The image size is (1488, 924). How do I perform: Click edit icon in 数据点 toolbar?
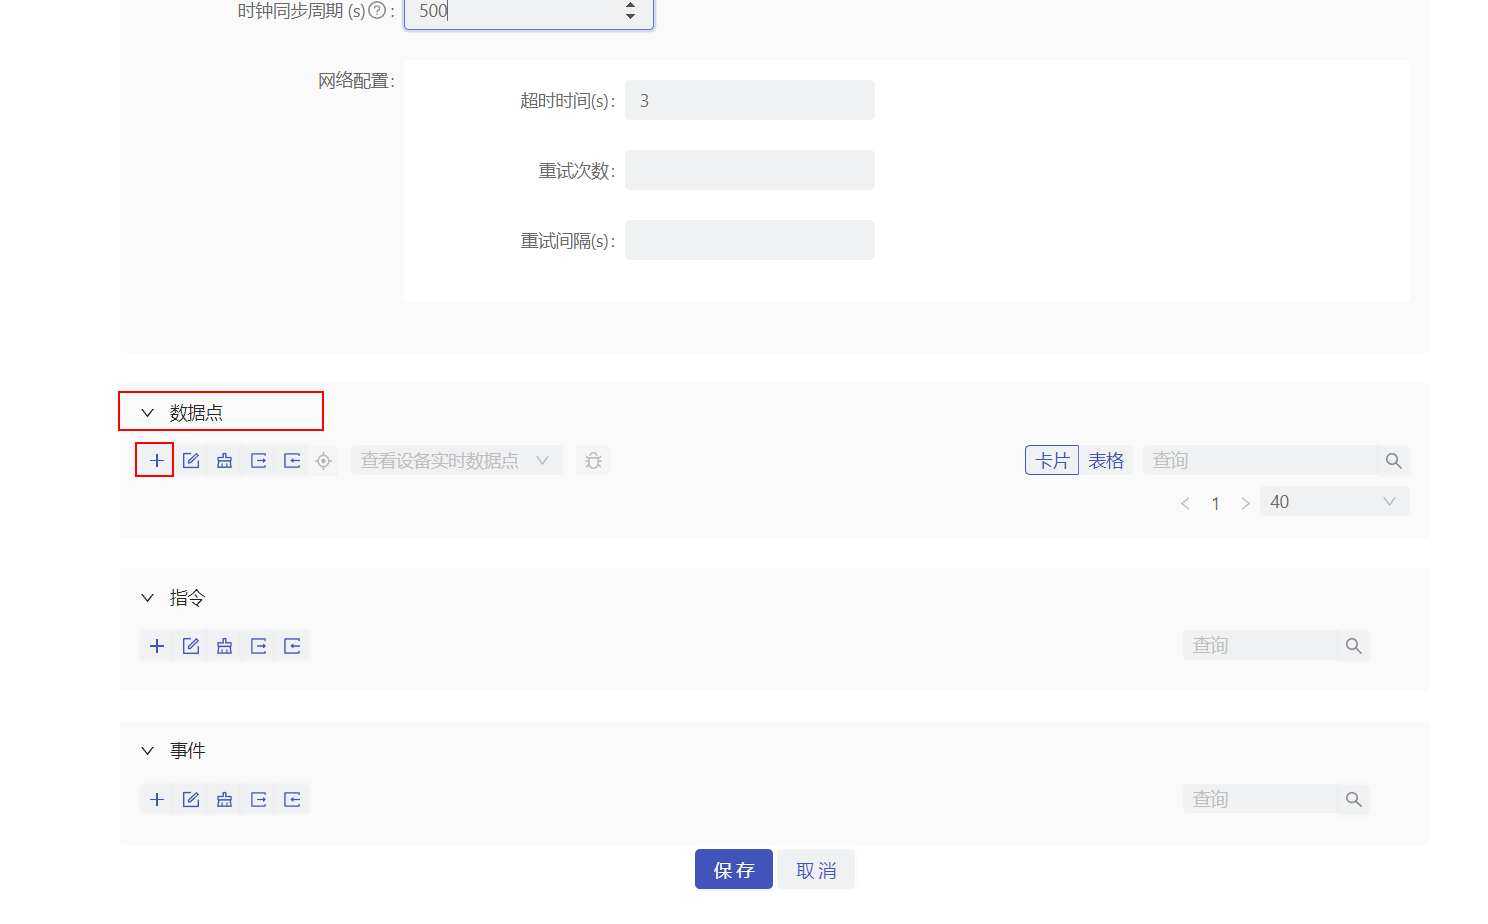pos(190,460)
